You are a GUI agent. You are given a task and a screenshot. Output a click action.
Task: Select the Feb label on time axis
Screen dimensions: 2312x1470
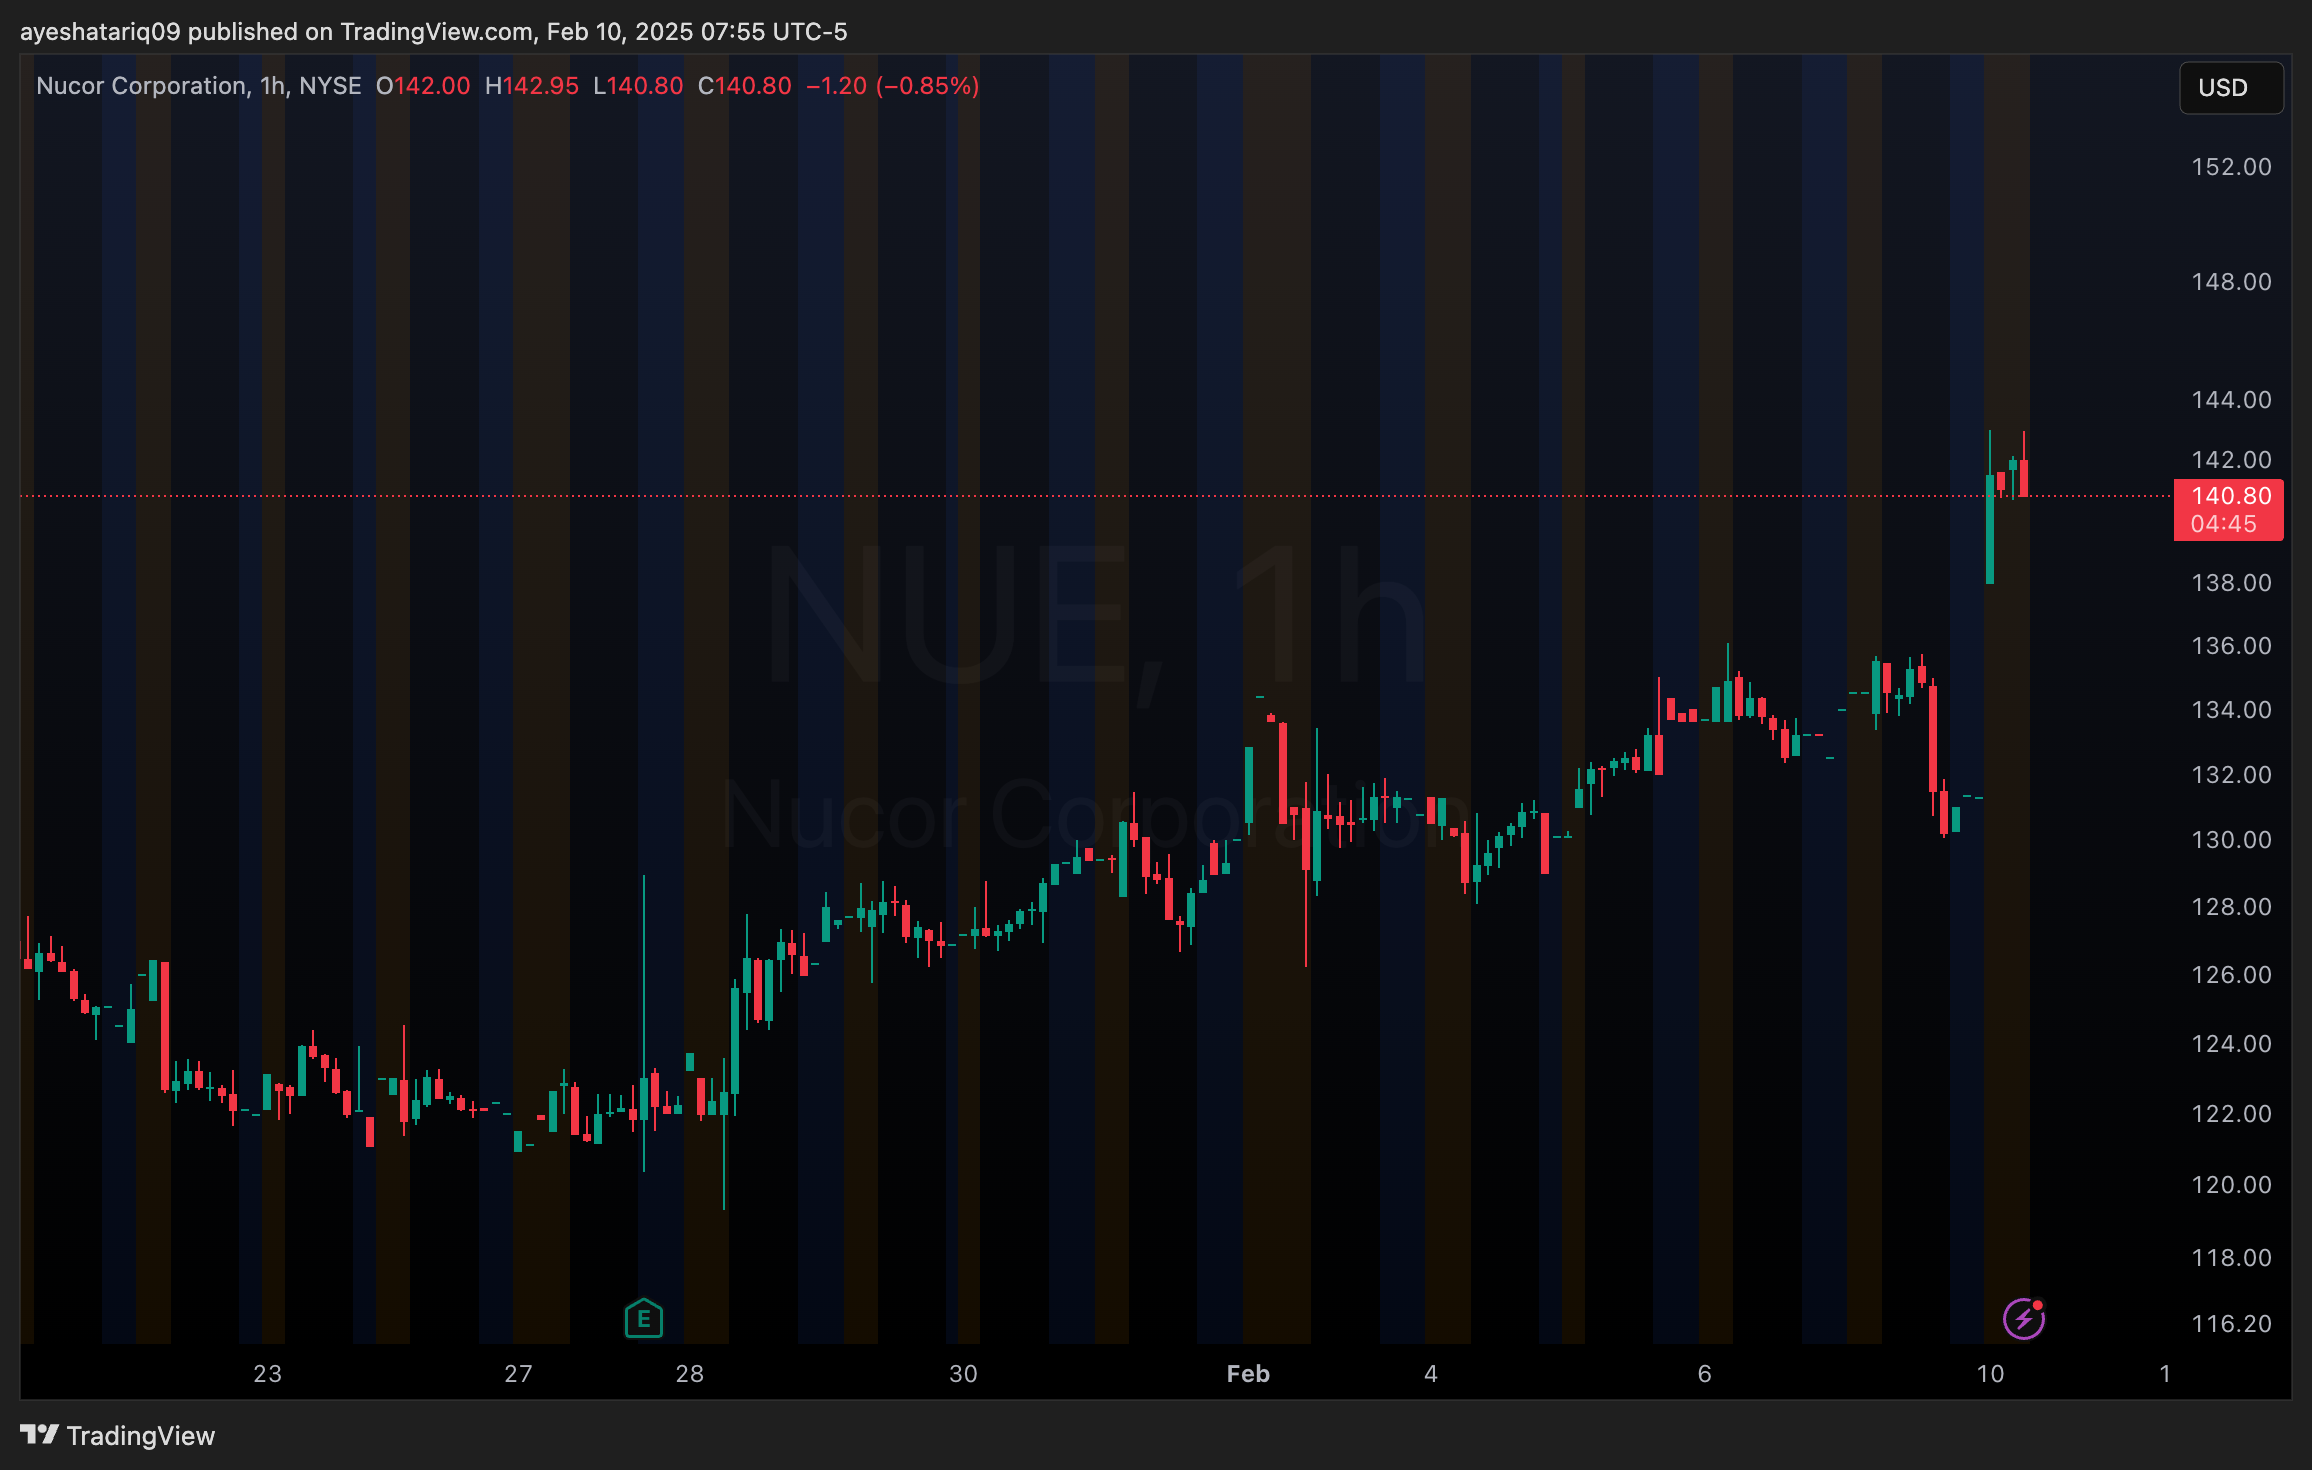click(x=1247, y=1374)
